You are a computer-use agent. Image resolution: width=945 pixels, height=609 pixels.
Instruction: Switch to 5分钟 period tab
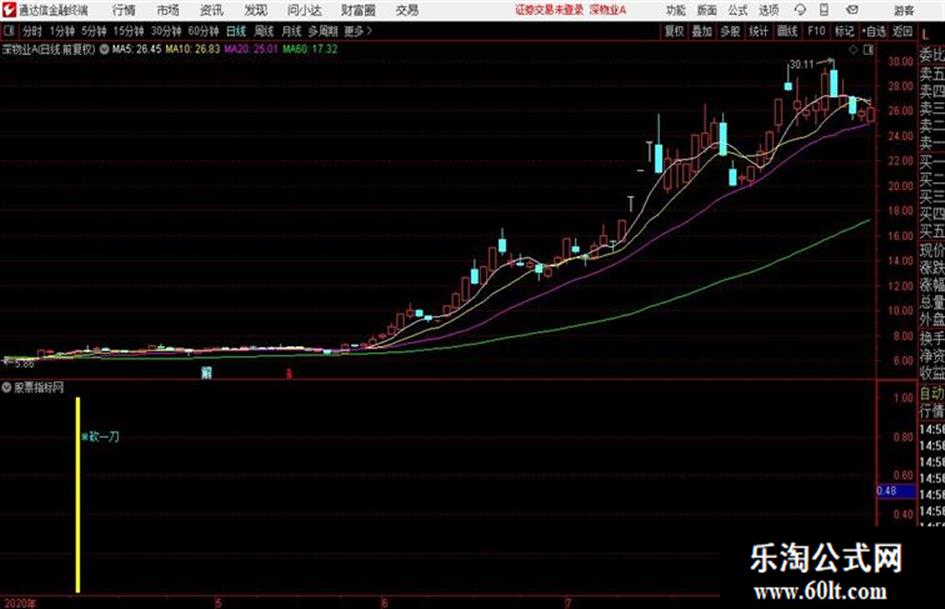[x=94, y=31]
